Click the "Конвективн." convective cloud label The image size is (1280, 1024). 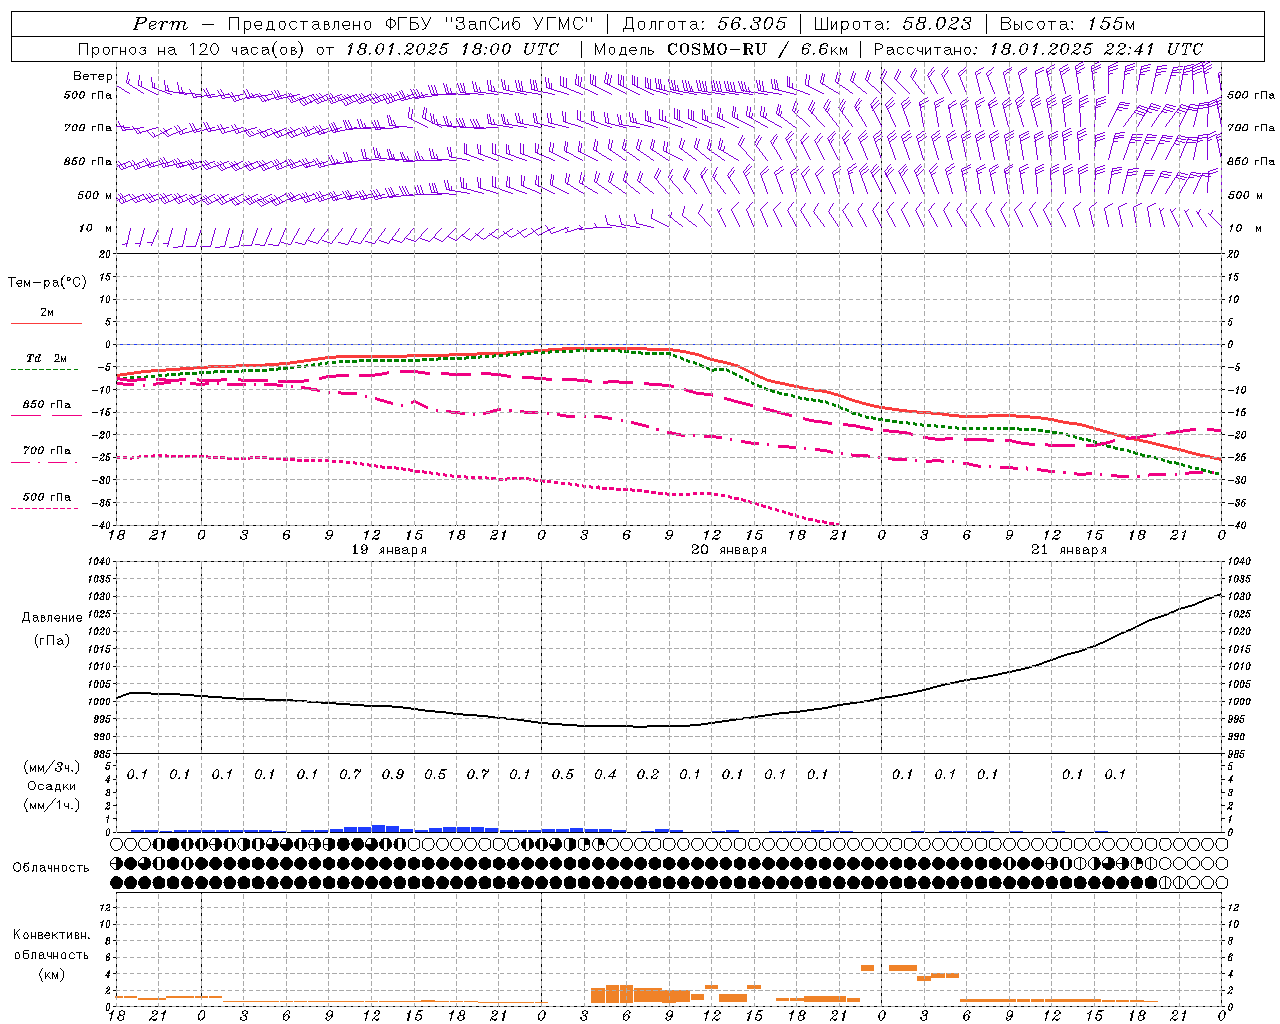52,935
